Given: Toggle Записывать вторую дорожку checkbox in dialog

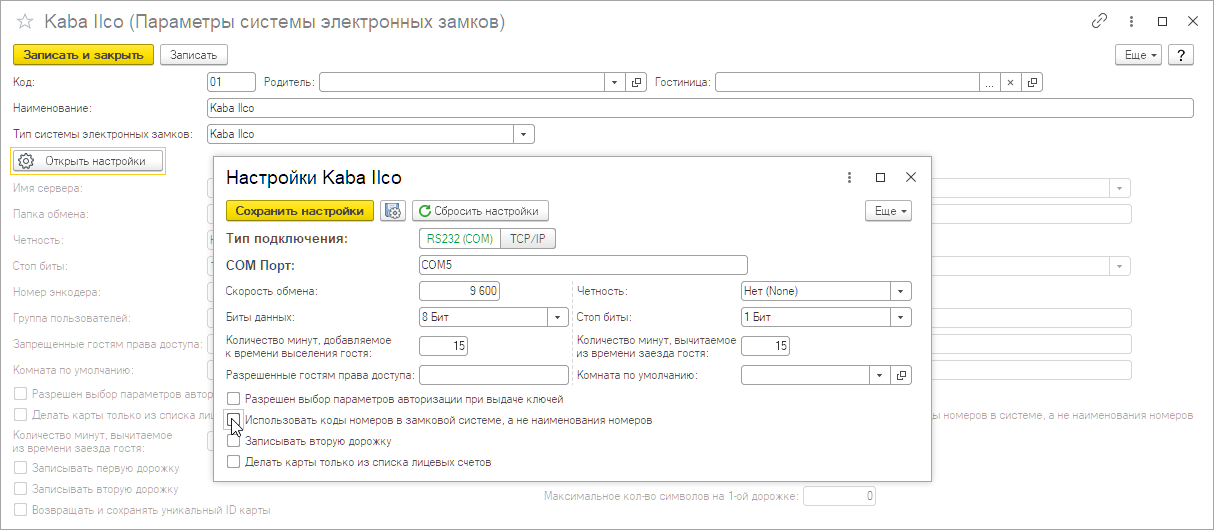Looking at the screenshot, I should click(x=234, y=441).
